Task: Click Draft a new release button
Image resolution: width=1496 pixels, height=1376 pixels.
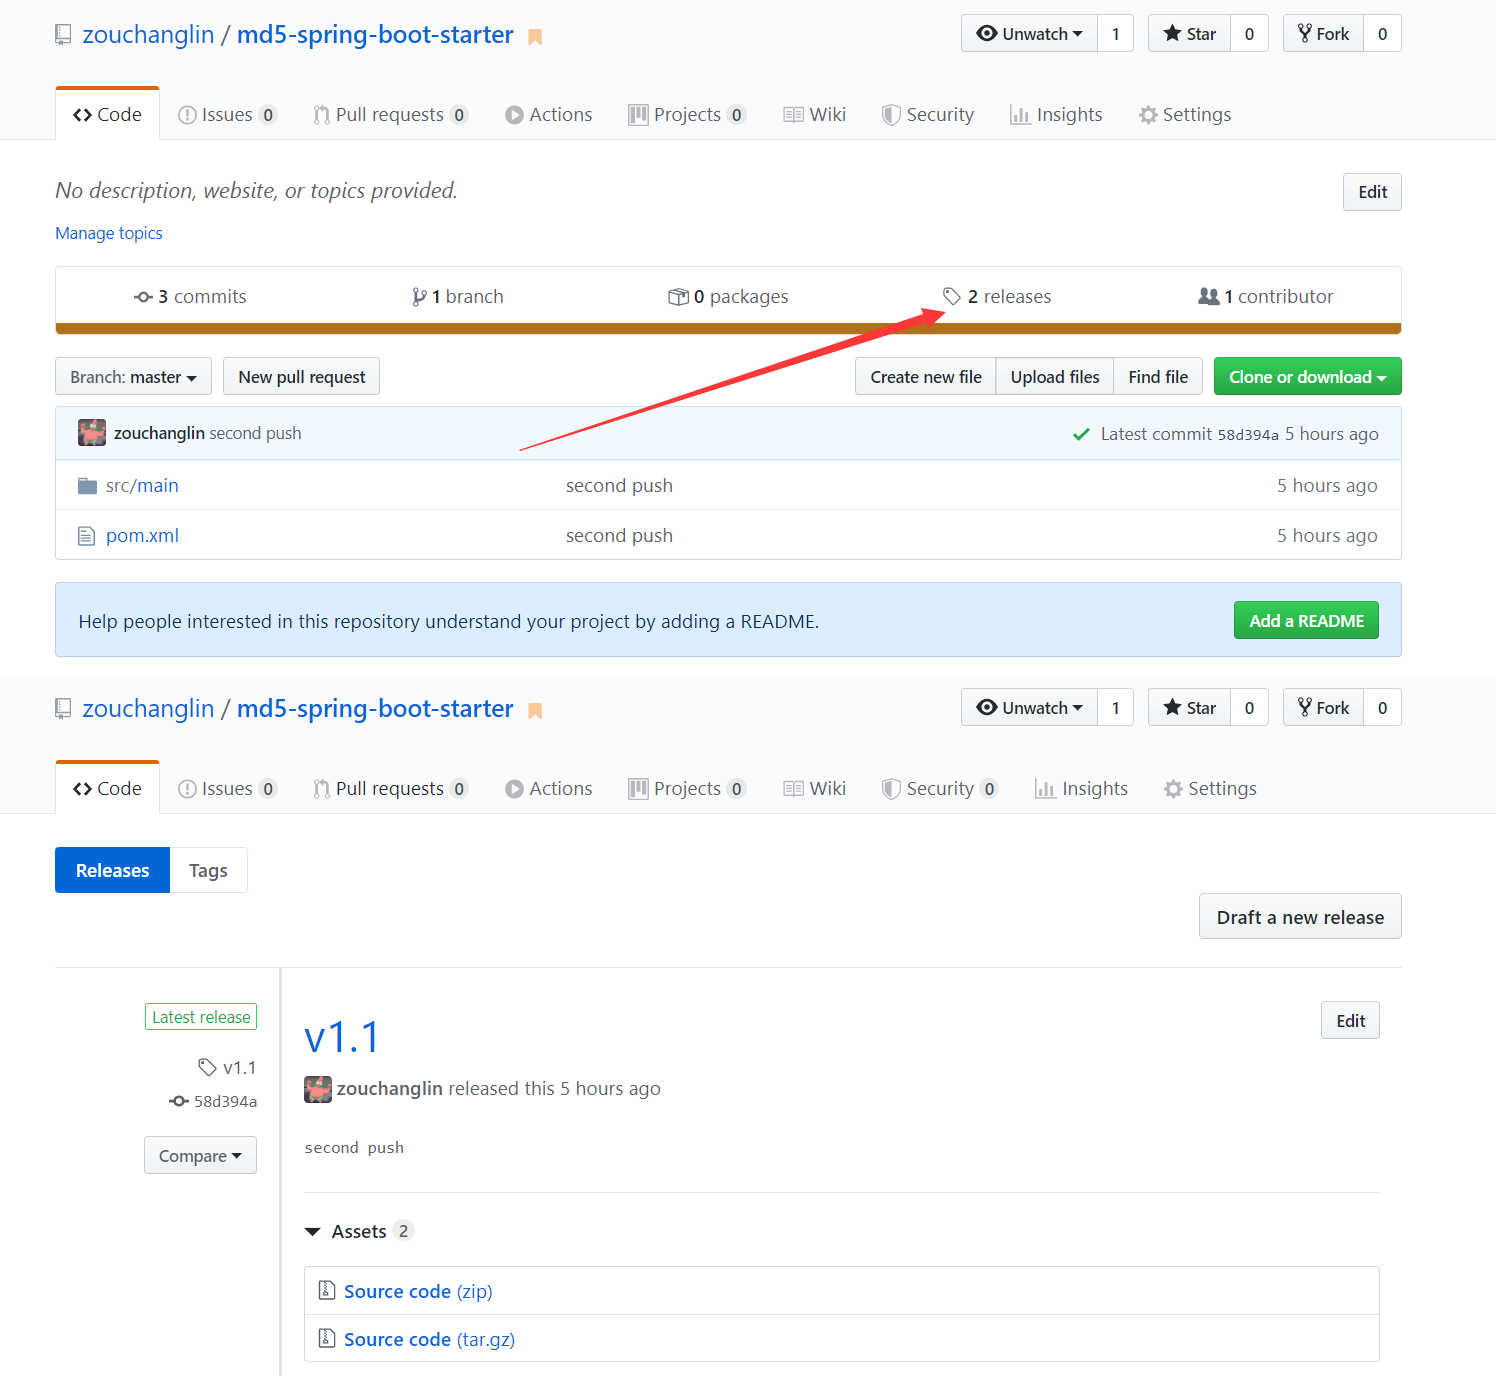Action: coord(1299,917)
